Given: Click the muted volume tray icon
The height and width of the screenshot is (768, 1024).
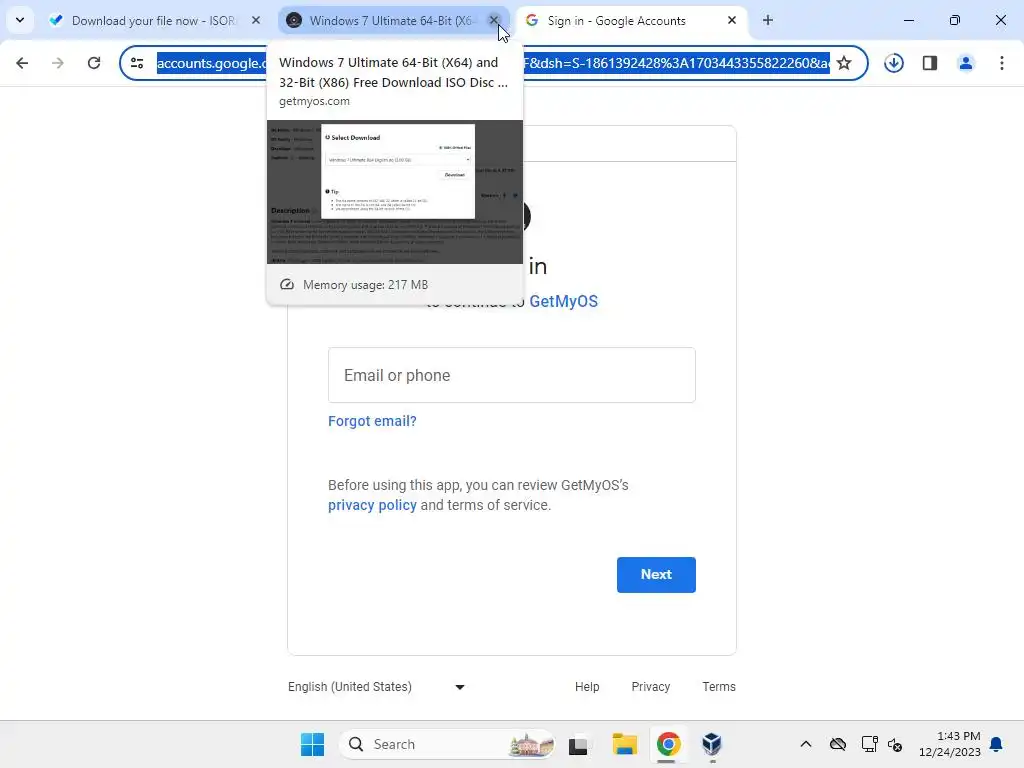Looking at the screenshot, I should coord(895,744).
